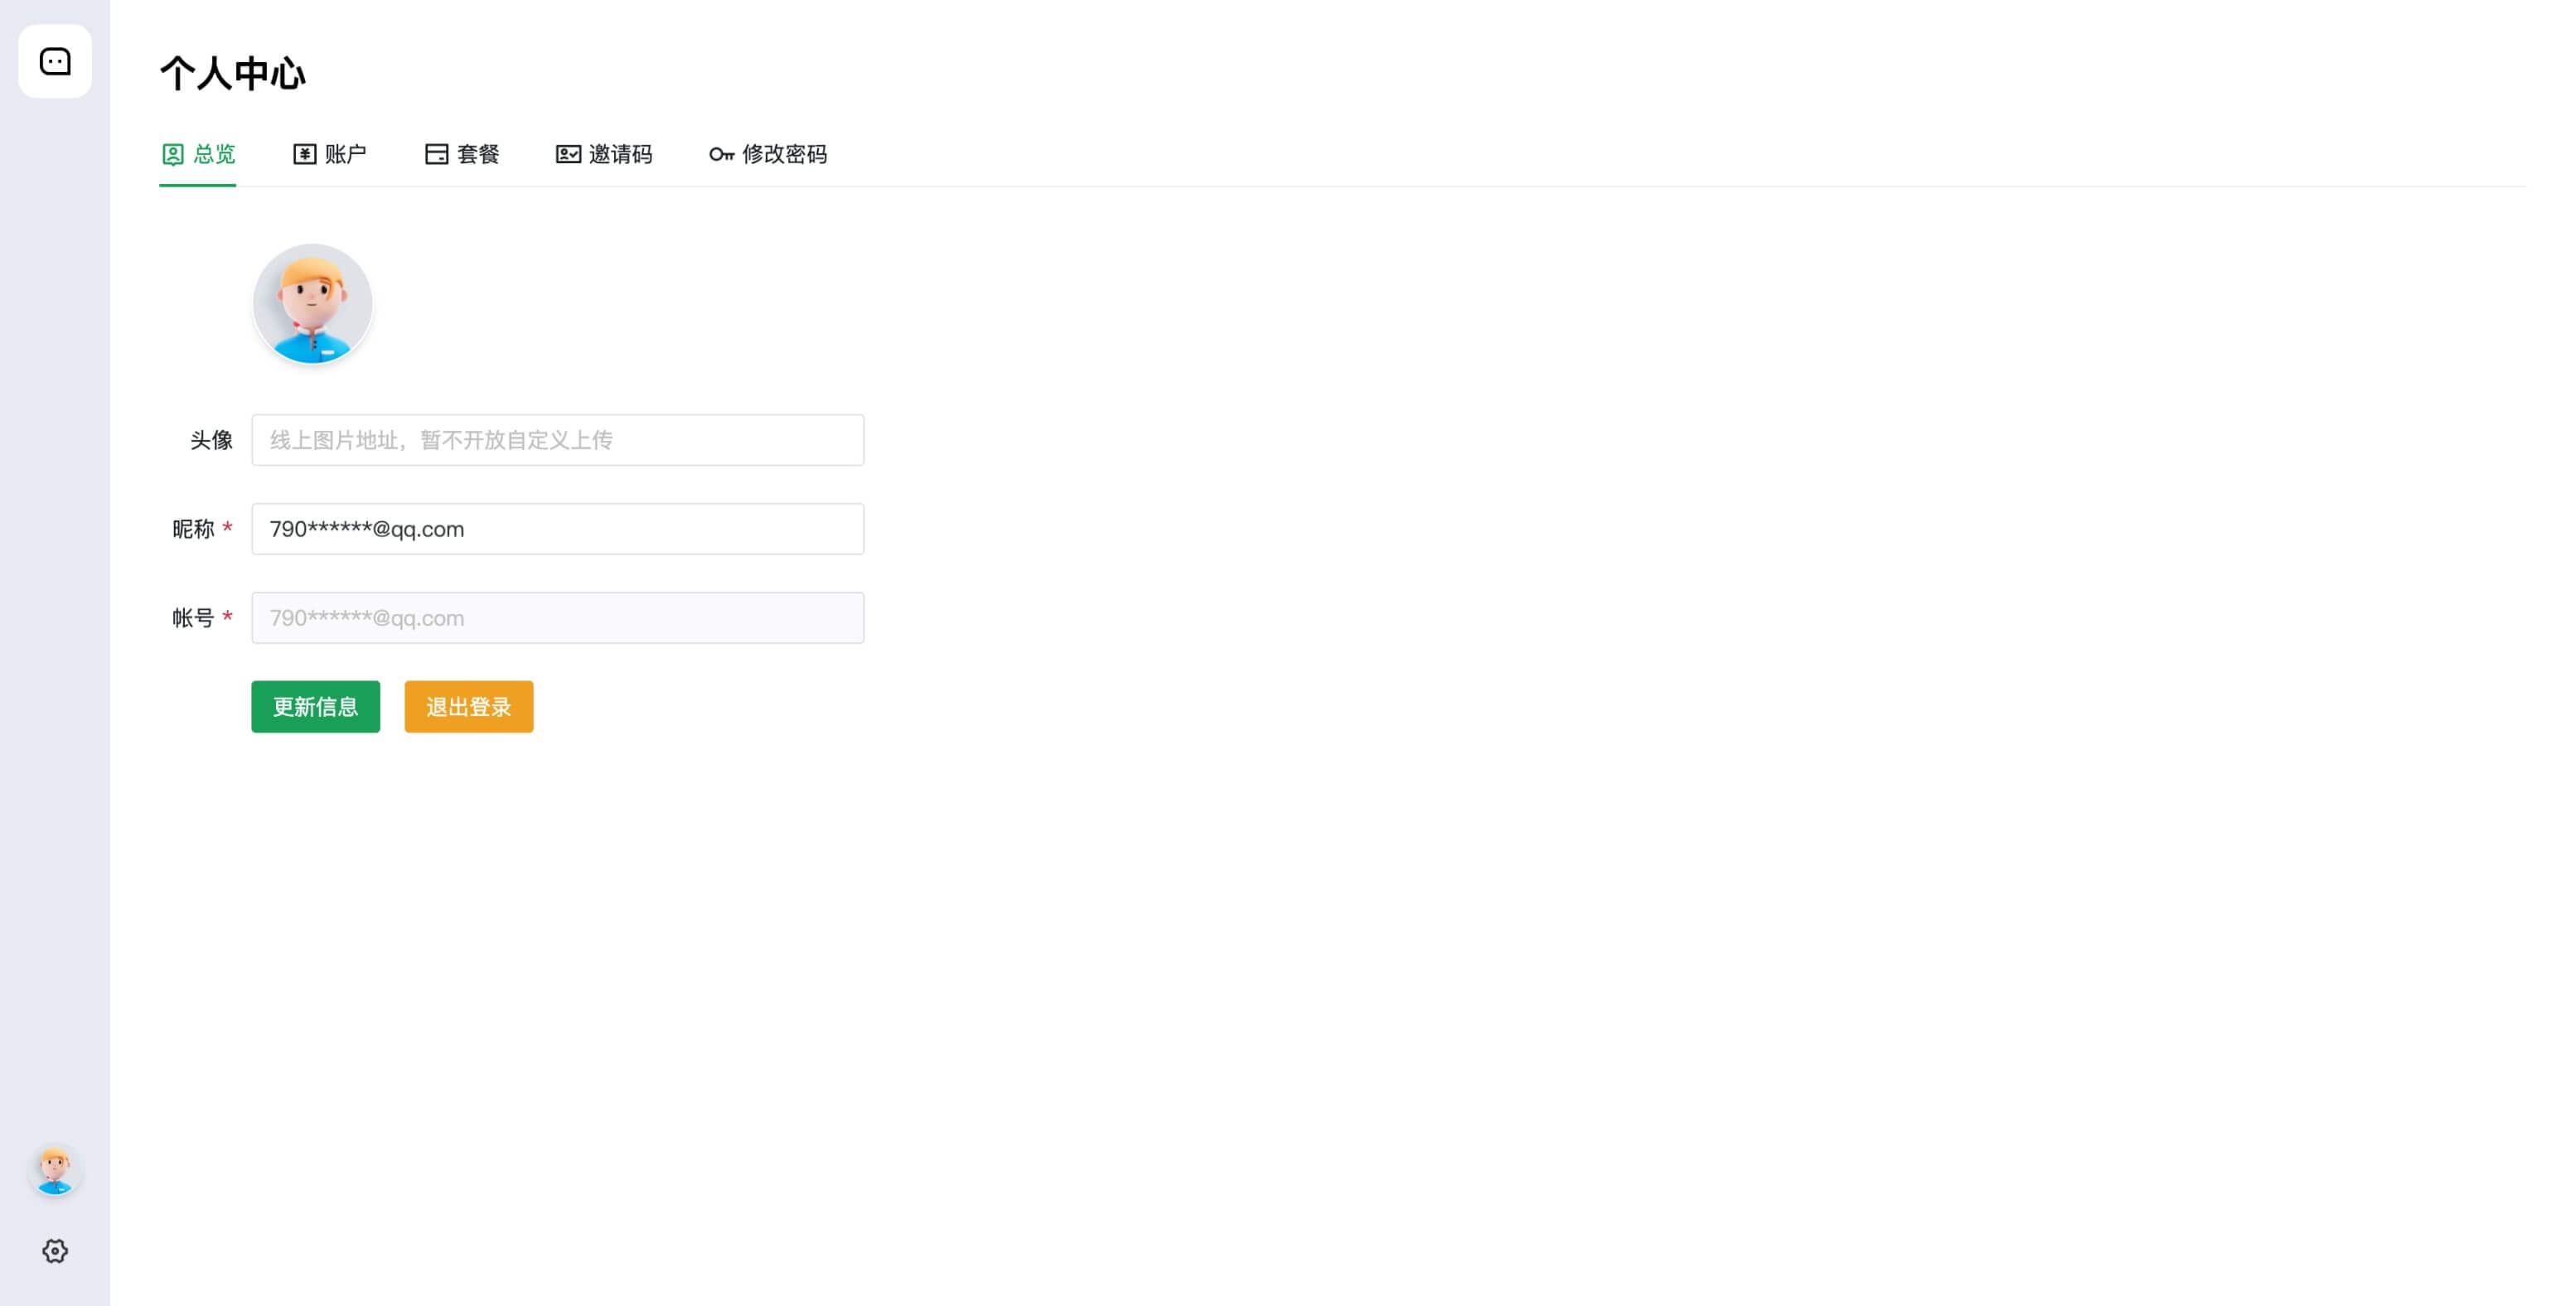Open the 套餐 tab
Viewport: 2576px width, 1306px height.
coord(477,154)
